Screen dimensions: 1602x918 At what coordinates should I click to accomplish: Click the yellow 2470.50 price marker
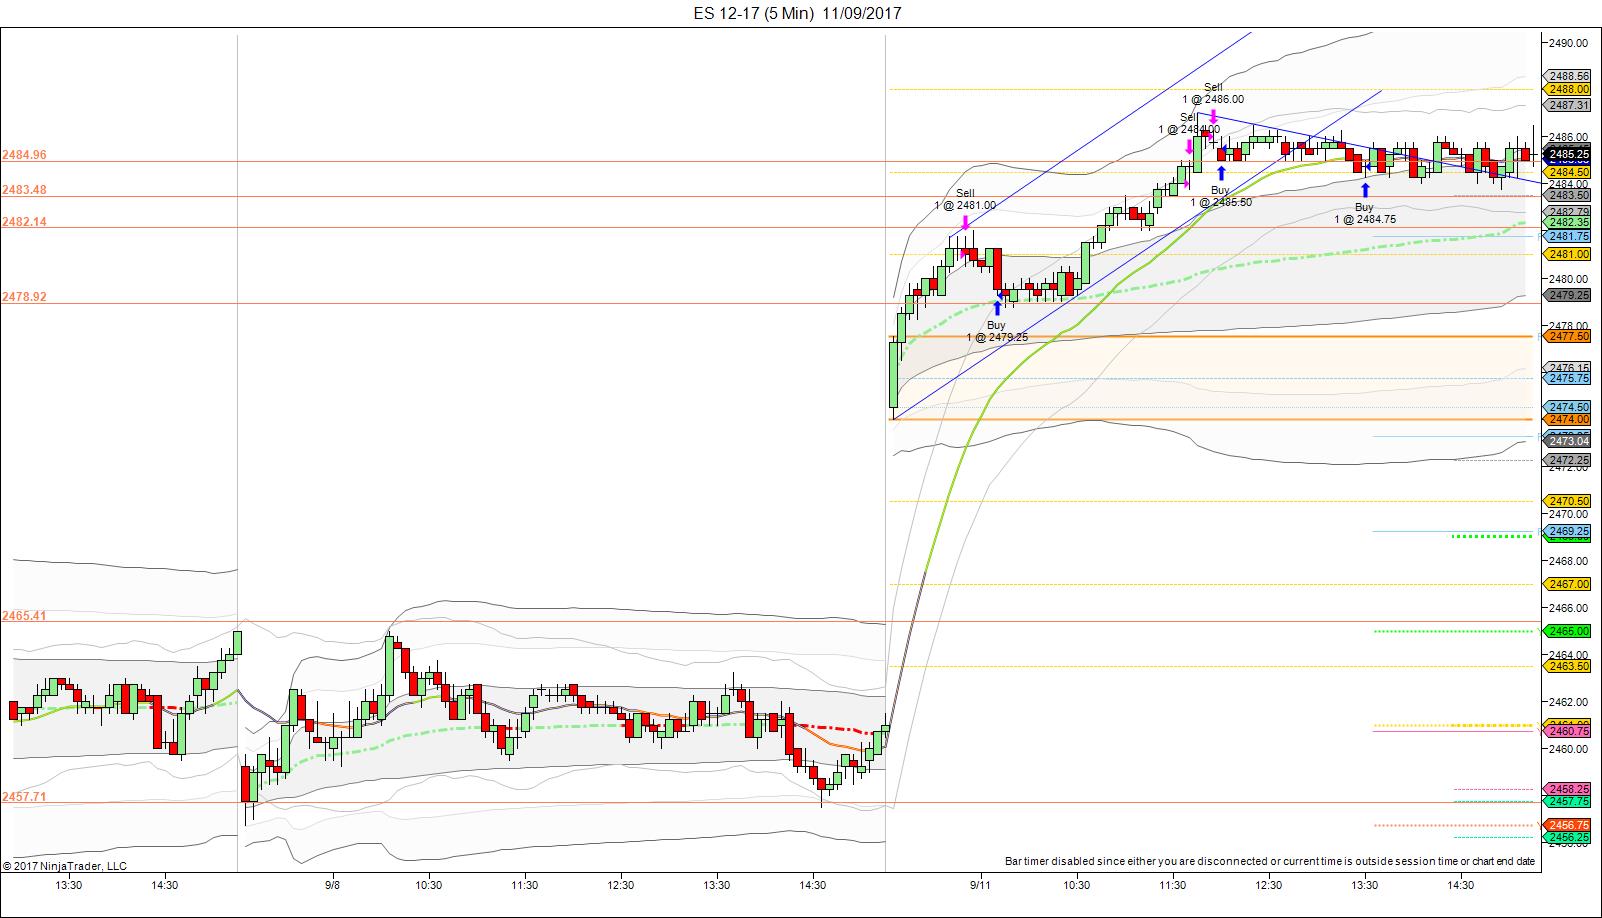coord(1568,501)
